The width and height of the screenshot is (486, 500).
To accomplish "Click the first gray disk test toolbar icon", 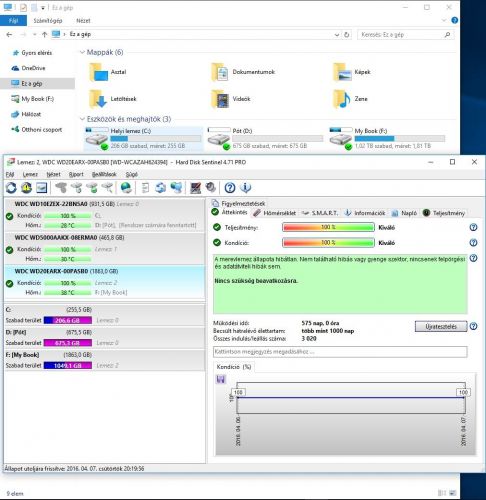I will [x=61, y=188].
